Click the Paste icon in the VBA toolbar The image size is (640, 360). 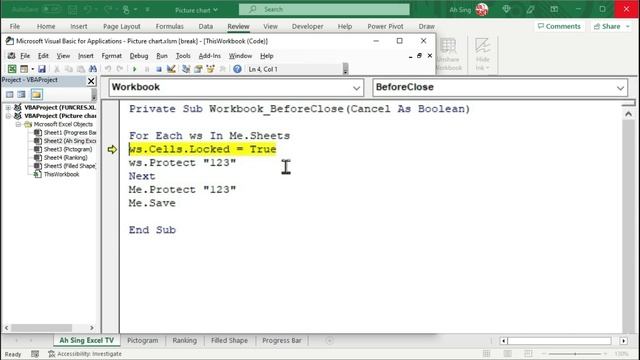tap(81, 69)
